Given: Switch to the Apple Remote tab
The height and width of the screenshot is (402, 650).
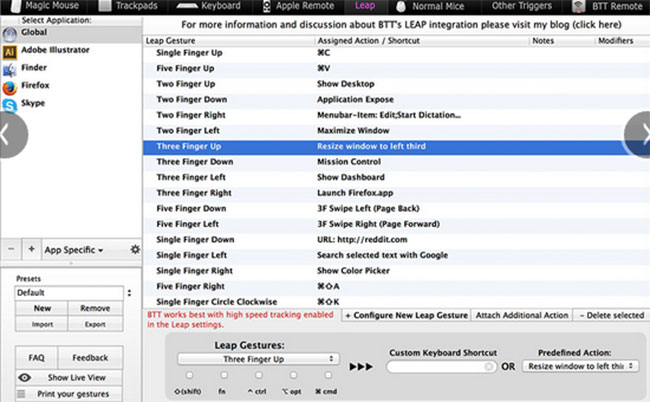Looking at the screenshot, I should [299, 6].
